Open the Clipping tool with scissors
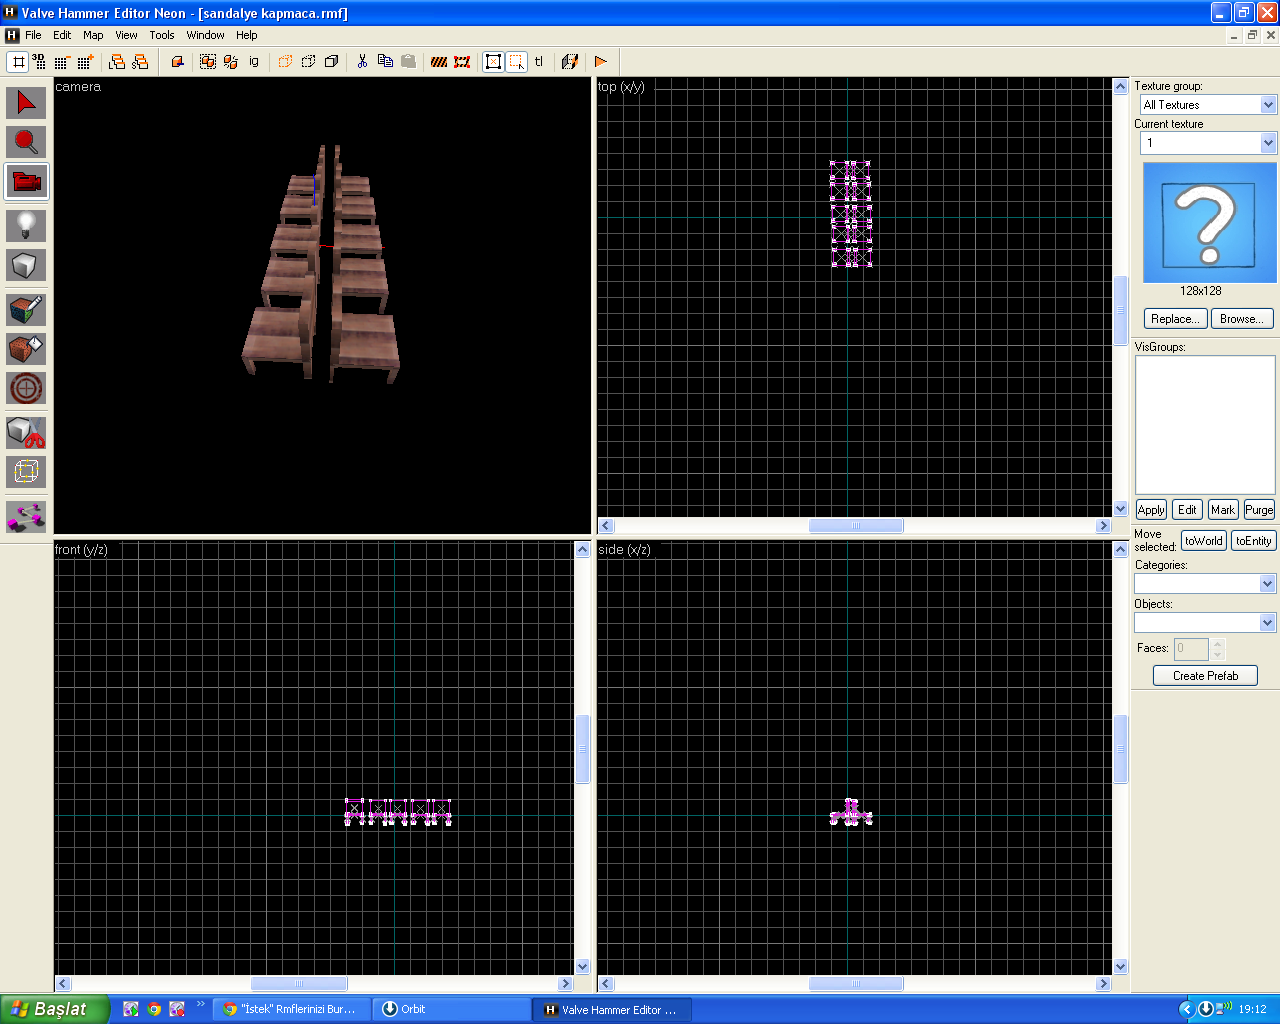1280x1024 pixels. 26,432
